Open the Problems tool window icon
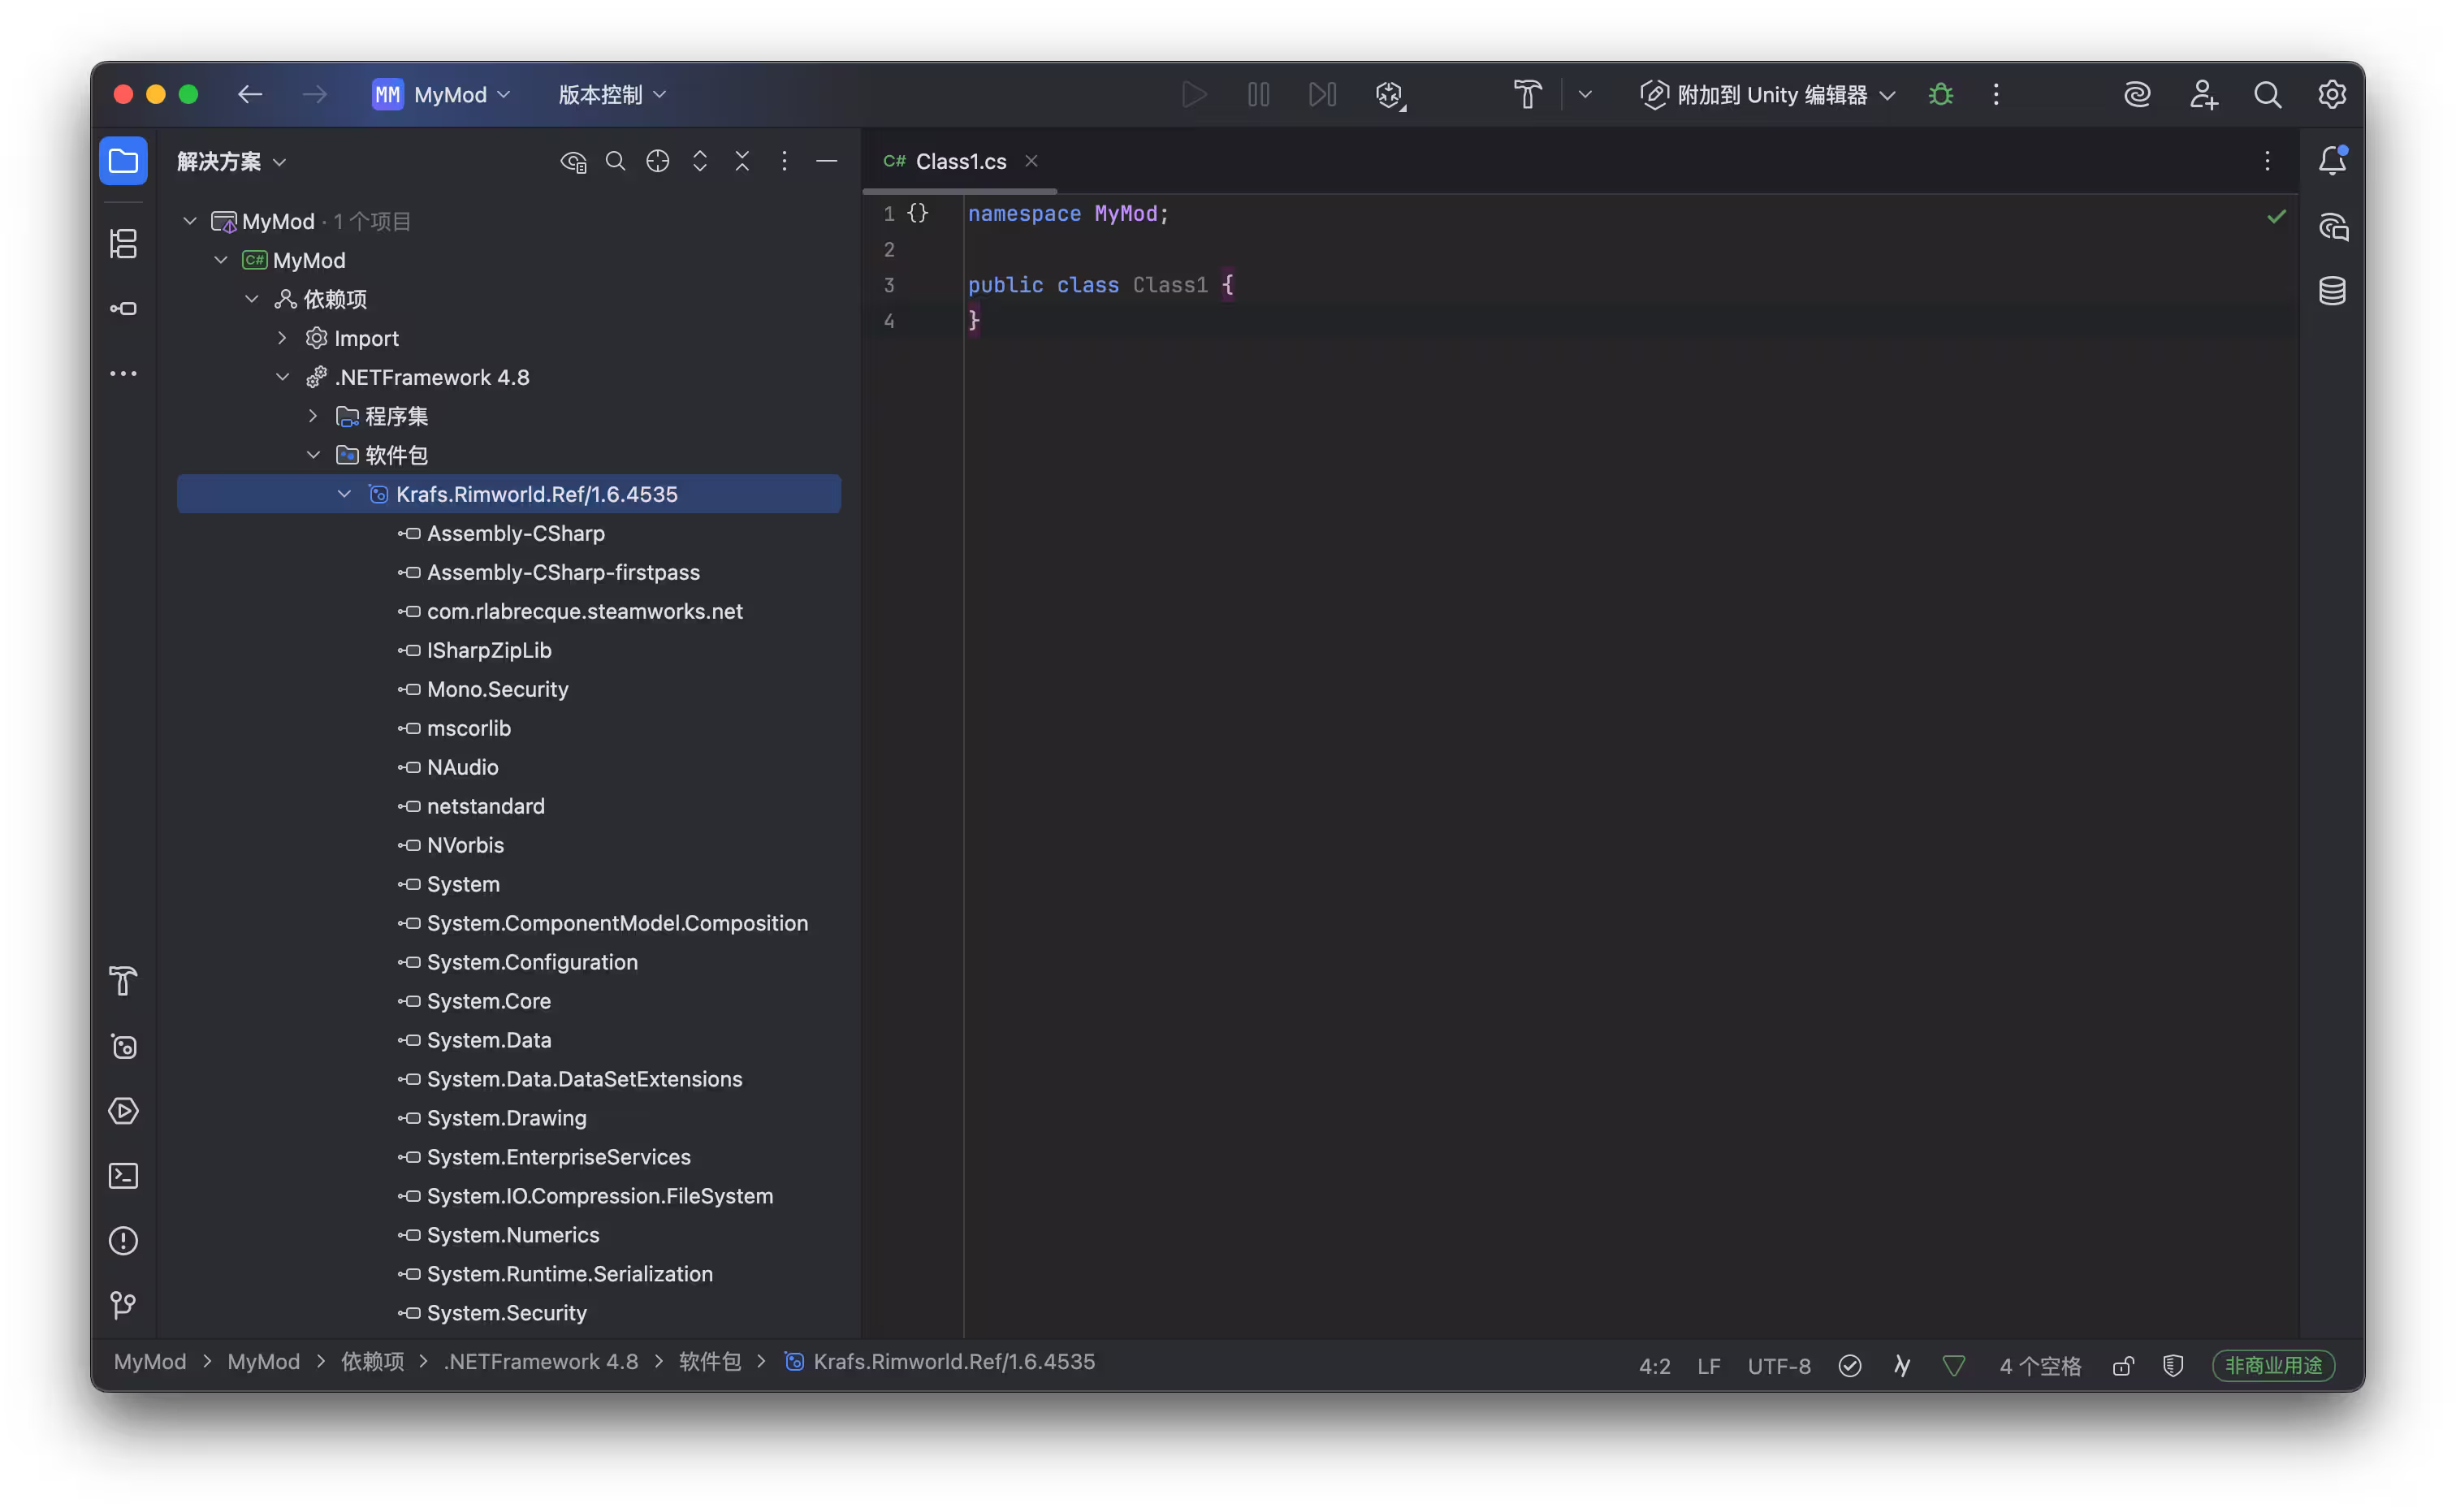This screenshot has width=2456, height=1512. click(123, 1240)
